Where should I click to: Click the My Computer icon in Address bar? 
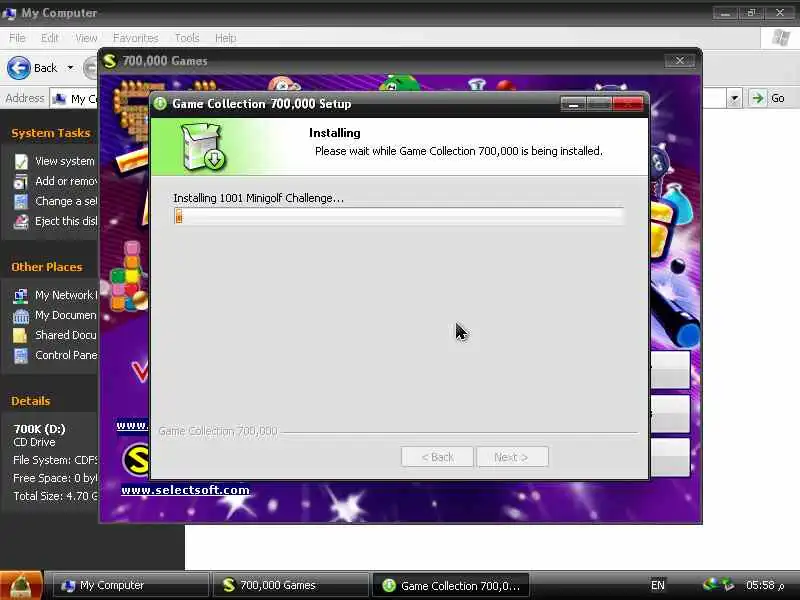[x=60, y=98]
